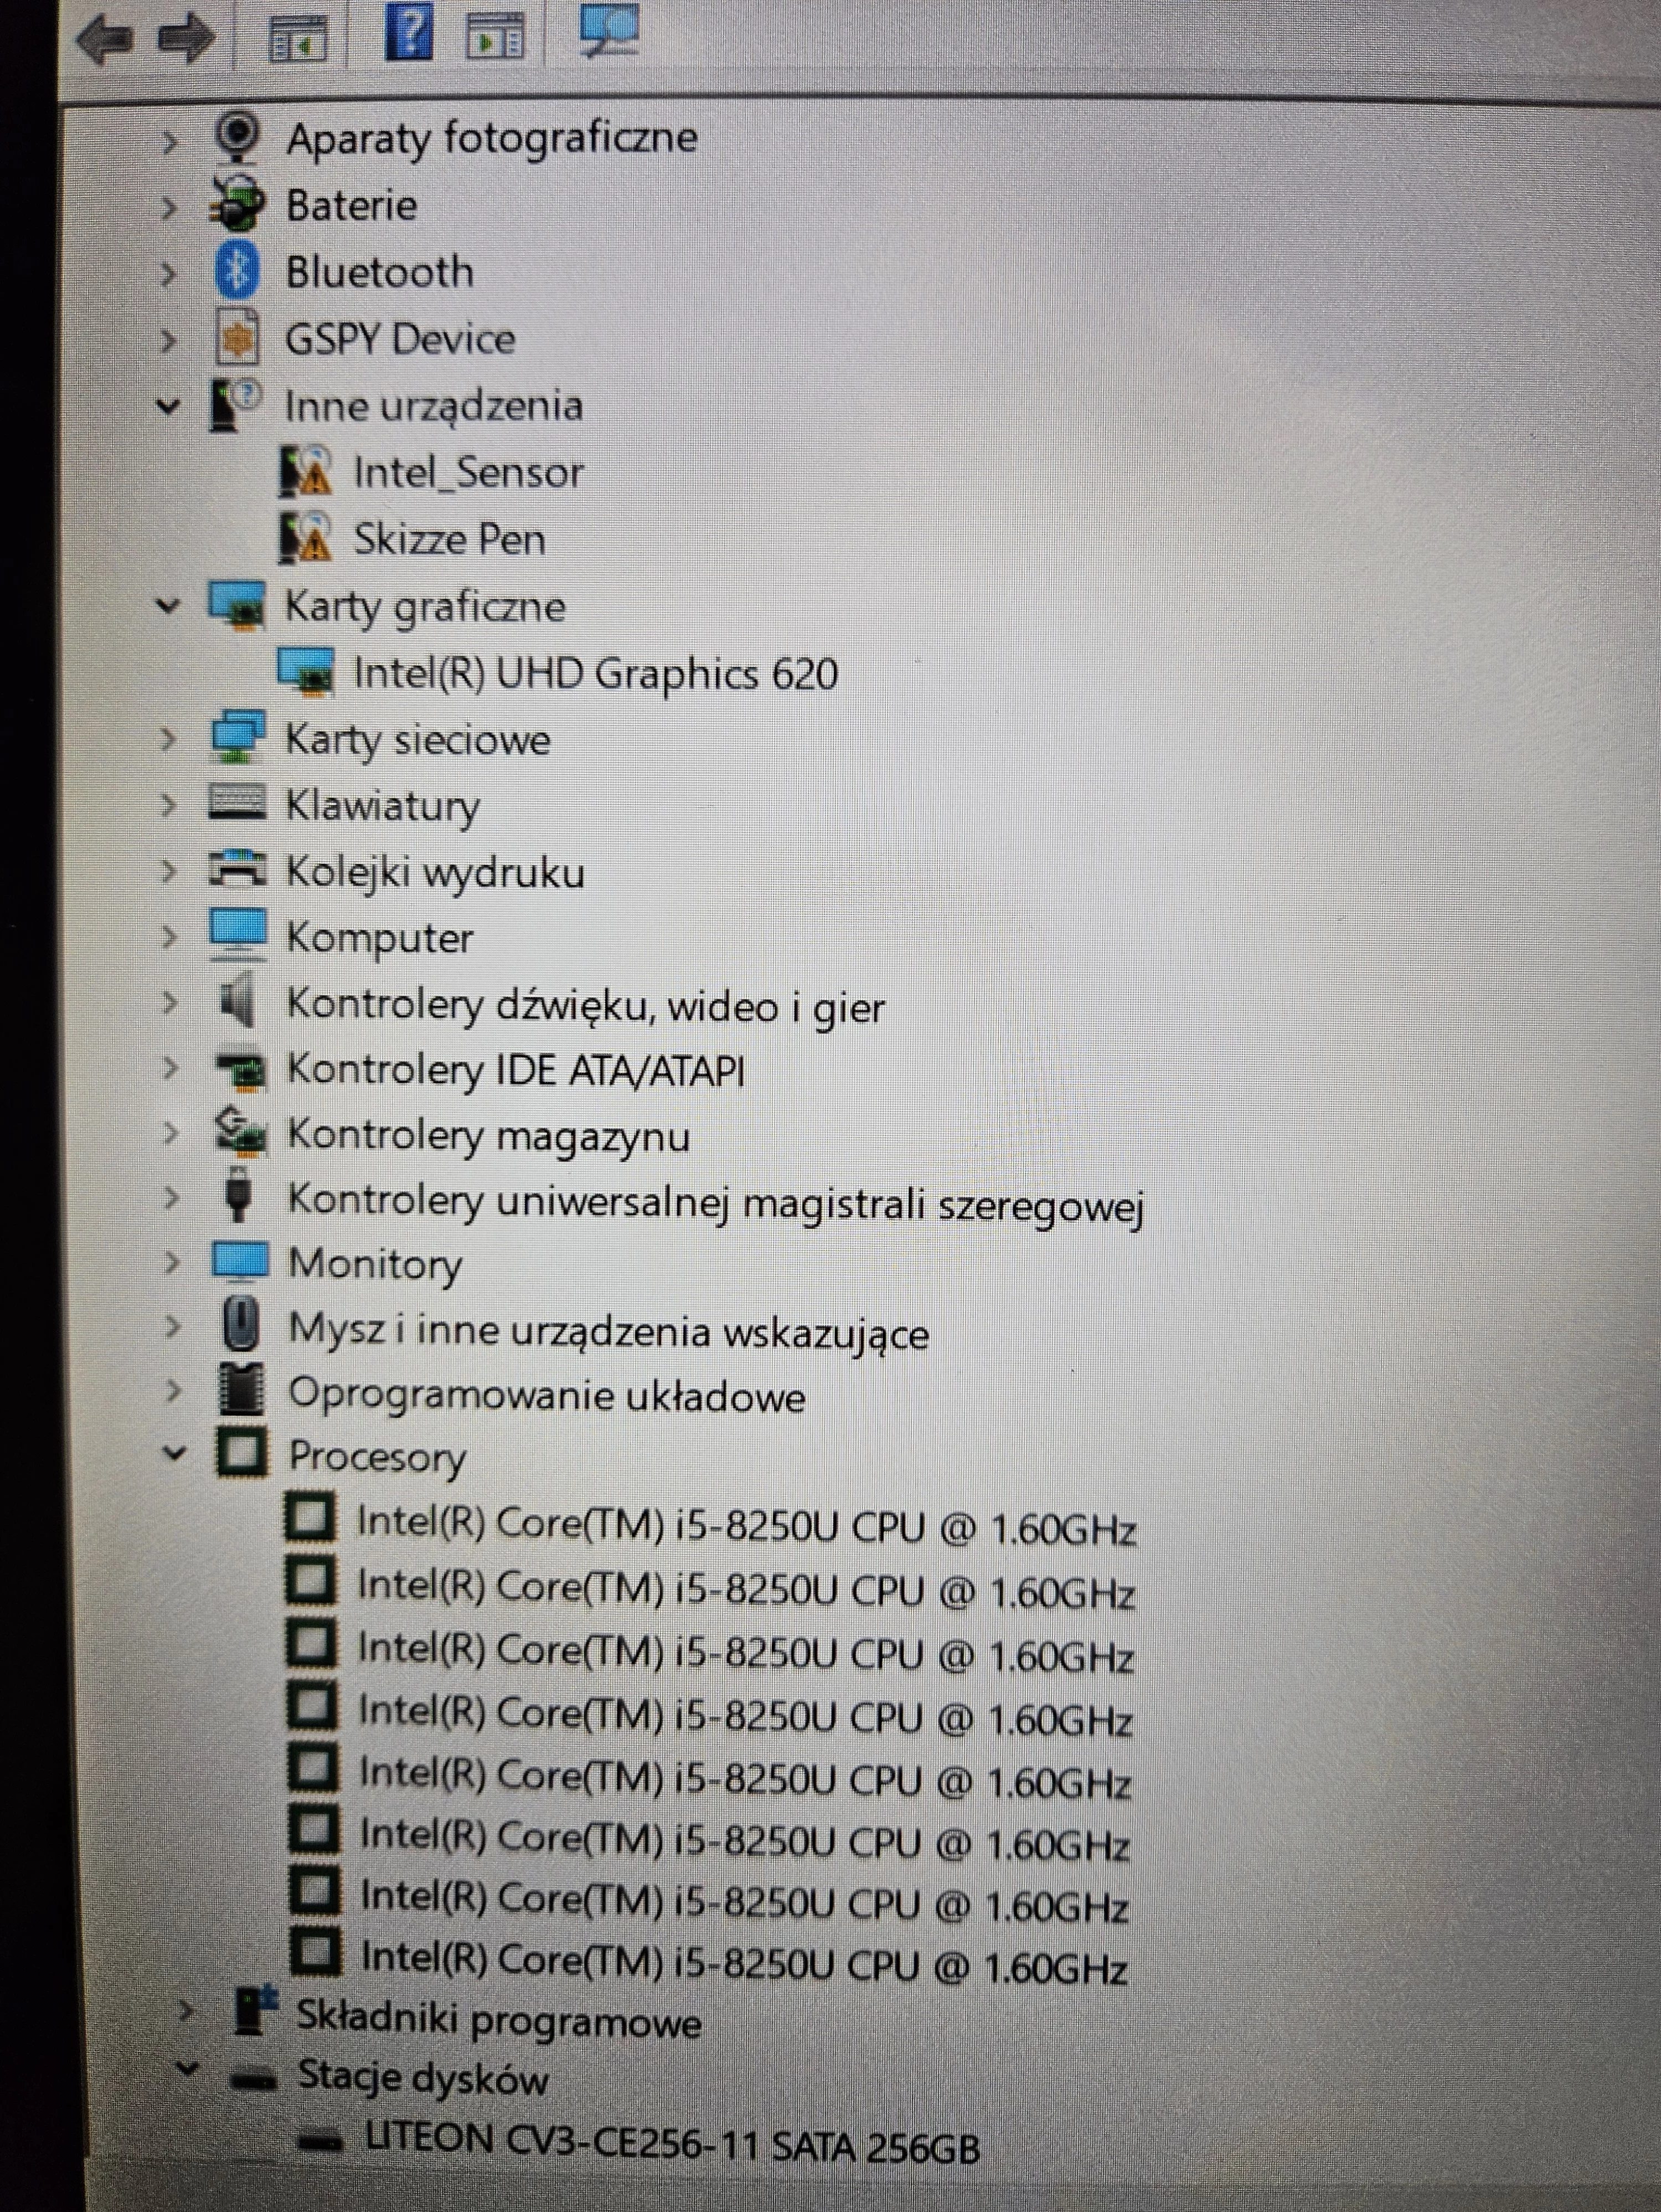Viewport: 1661px width, 2212px height.
Task: Select the Klawiatury keyboard icon
Action: tap(237, 803)
